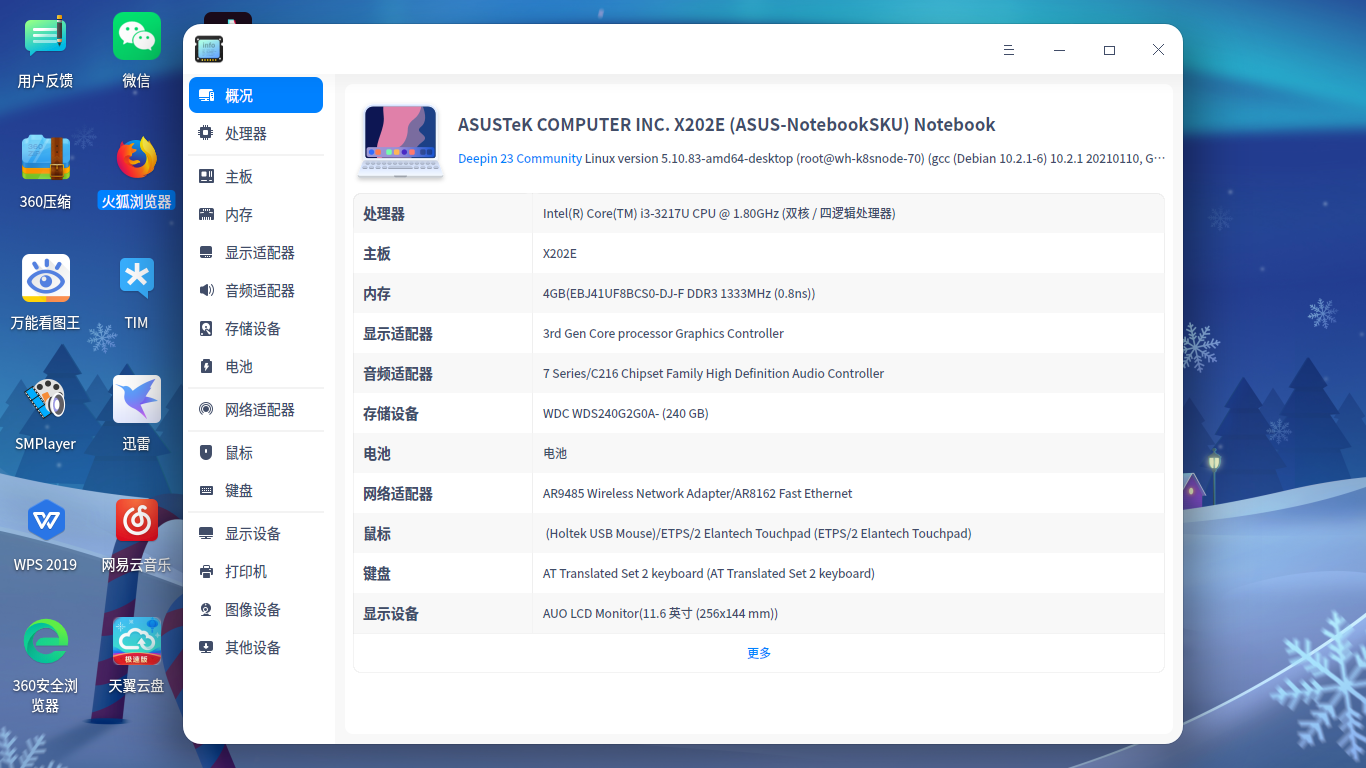Screen dimensions: 1366x768
Task: Click the 更多 (More) link
Action: 757,652
